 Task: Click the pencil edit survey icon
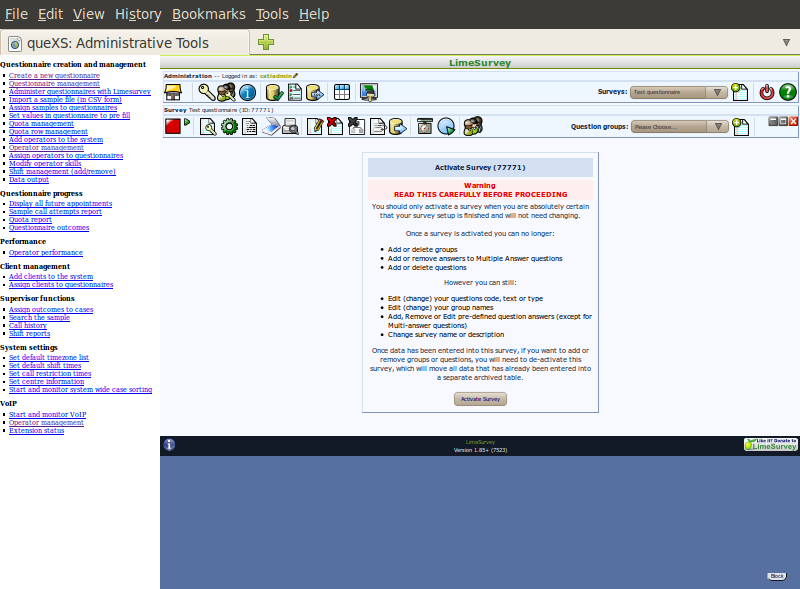pyautogui.click(x=314, y=126)
